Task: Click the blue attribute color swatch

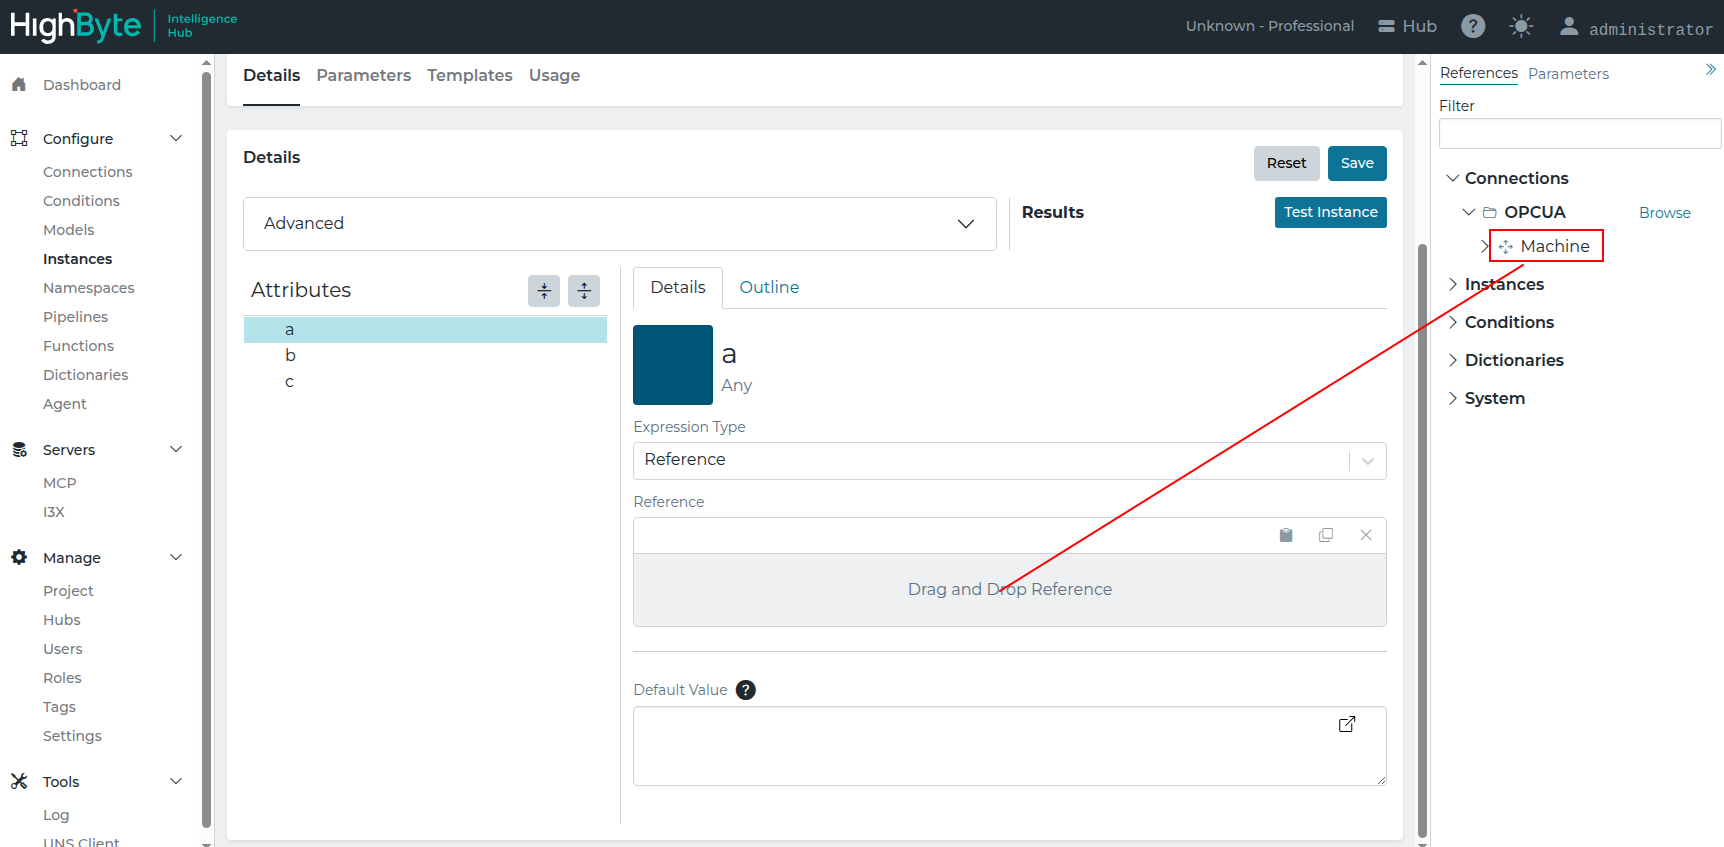Action: point(673,365)
